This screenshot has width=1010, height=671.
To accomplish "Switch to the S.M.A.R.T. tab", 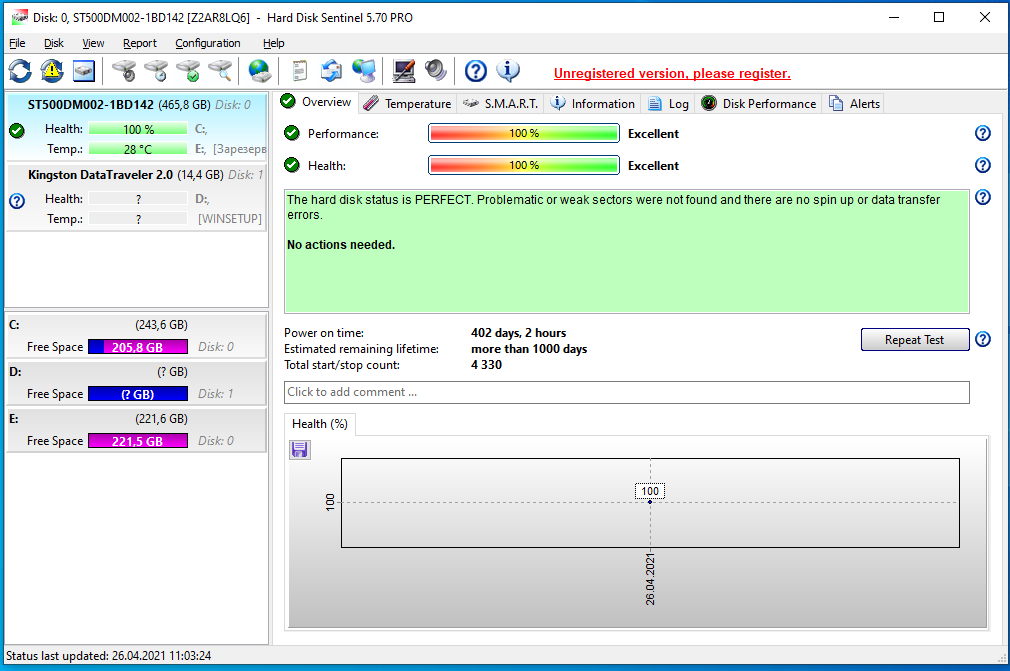I will point(501,103).
